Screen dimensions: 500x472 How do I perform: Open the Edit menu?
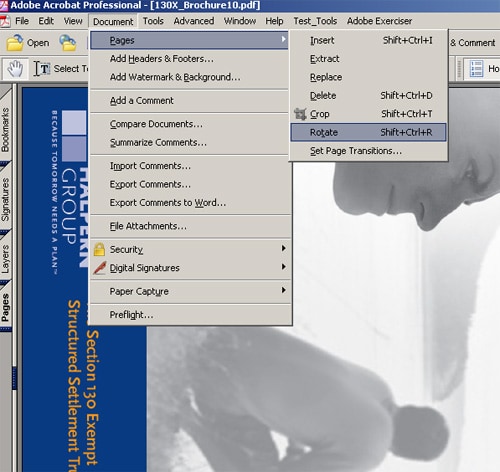pos(46,21)
